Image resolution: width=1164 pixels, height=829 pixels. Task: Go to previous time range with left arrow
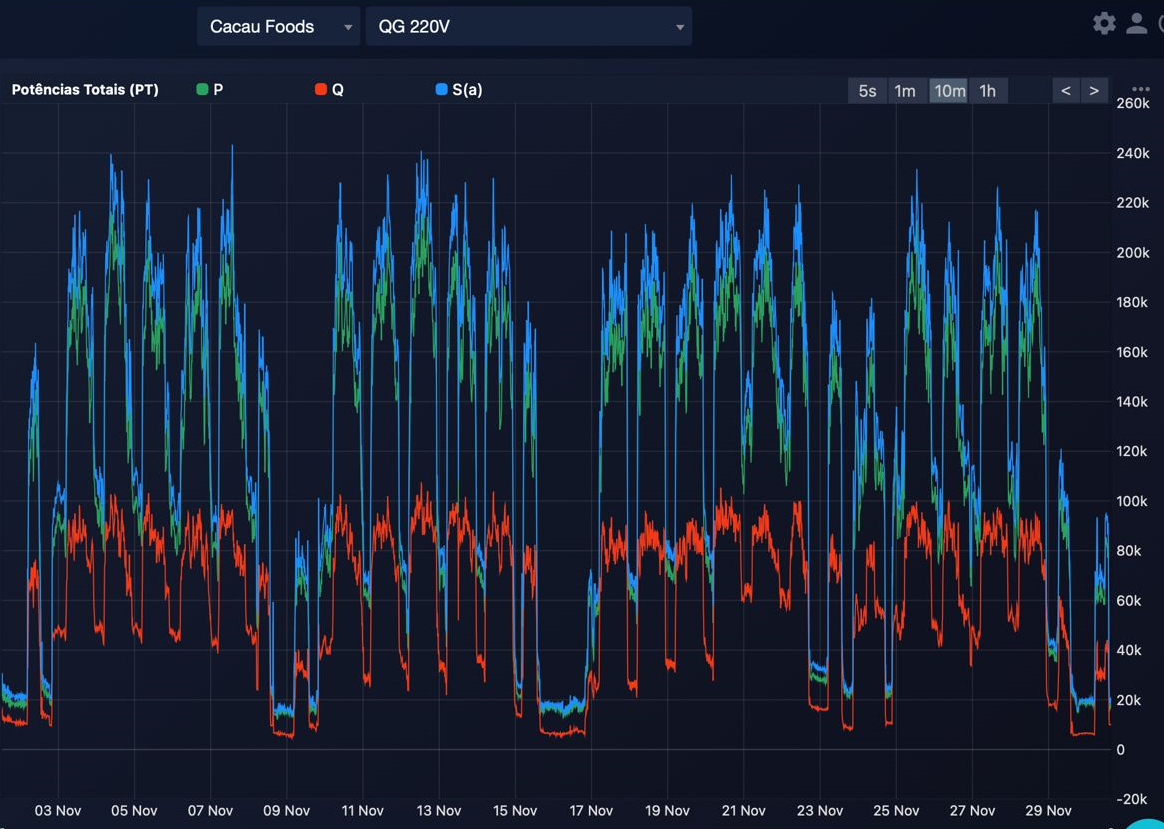(x=1066, y=91)
